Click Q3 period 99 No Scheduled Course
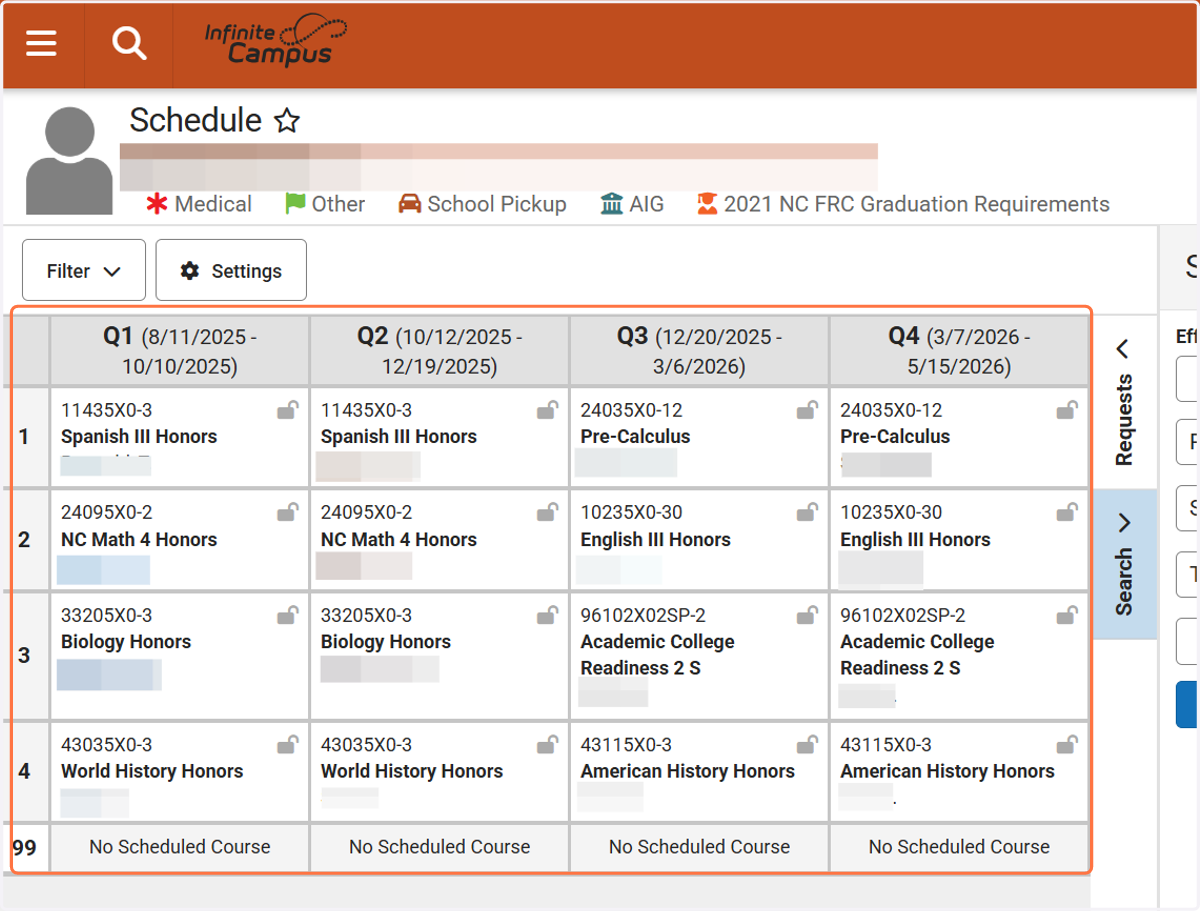 click(699, 847)
